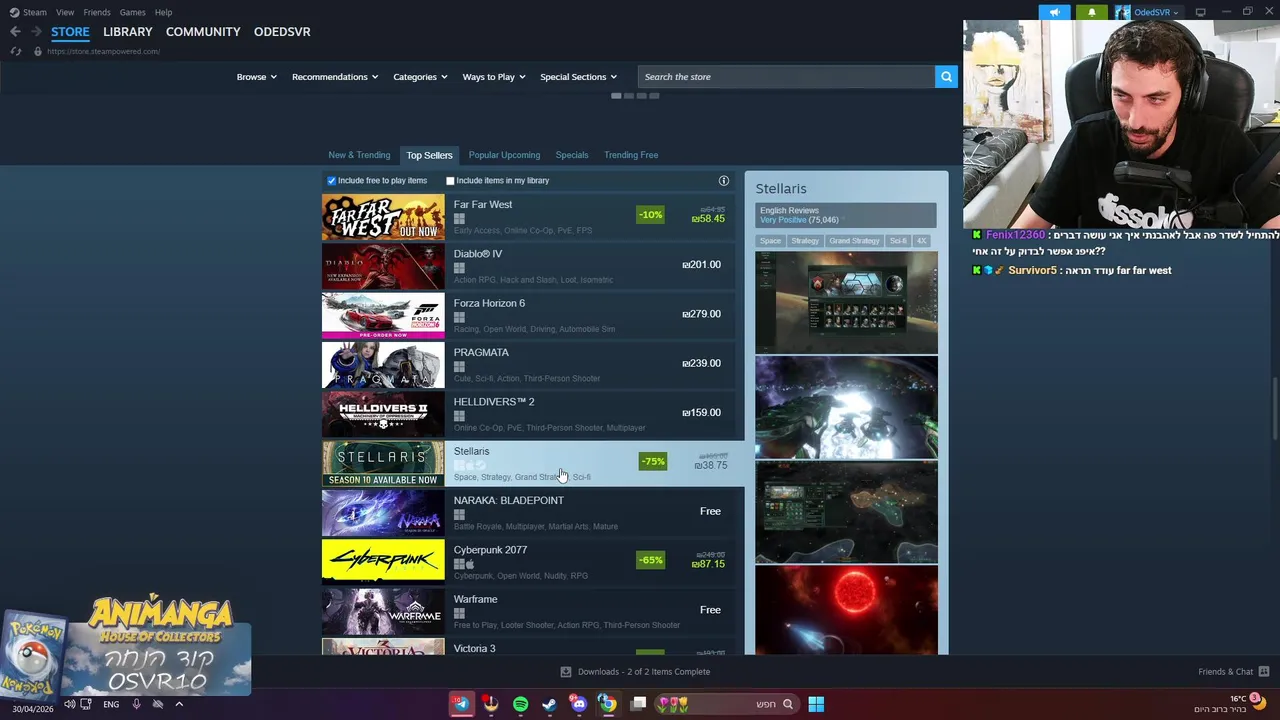Uncheck Include free to play items
The height and width of the screenshot is (720, 1280).
pyautogui.click(x=332, y=181)
